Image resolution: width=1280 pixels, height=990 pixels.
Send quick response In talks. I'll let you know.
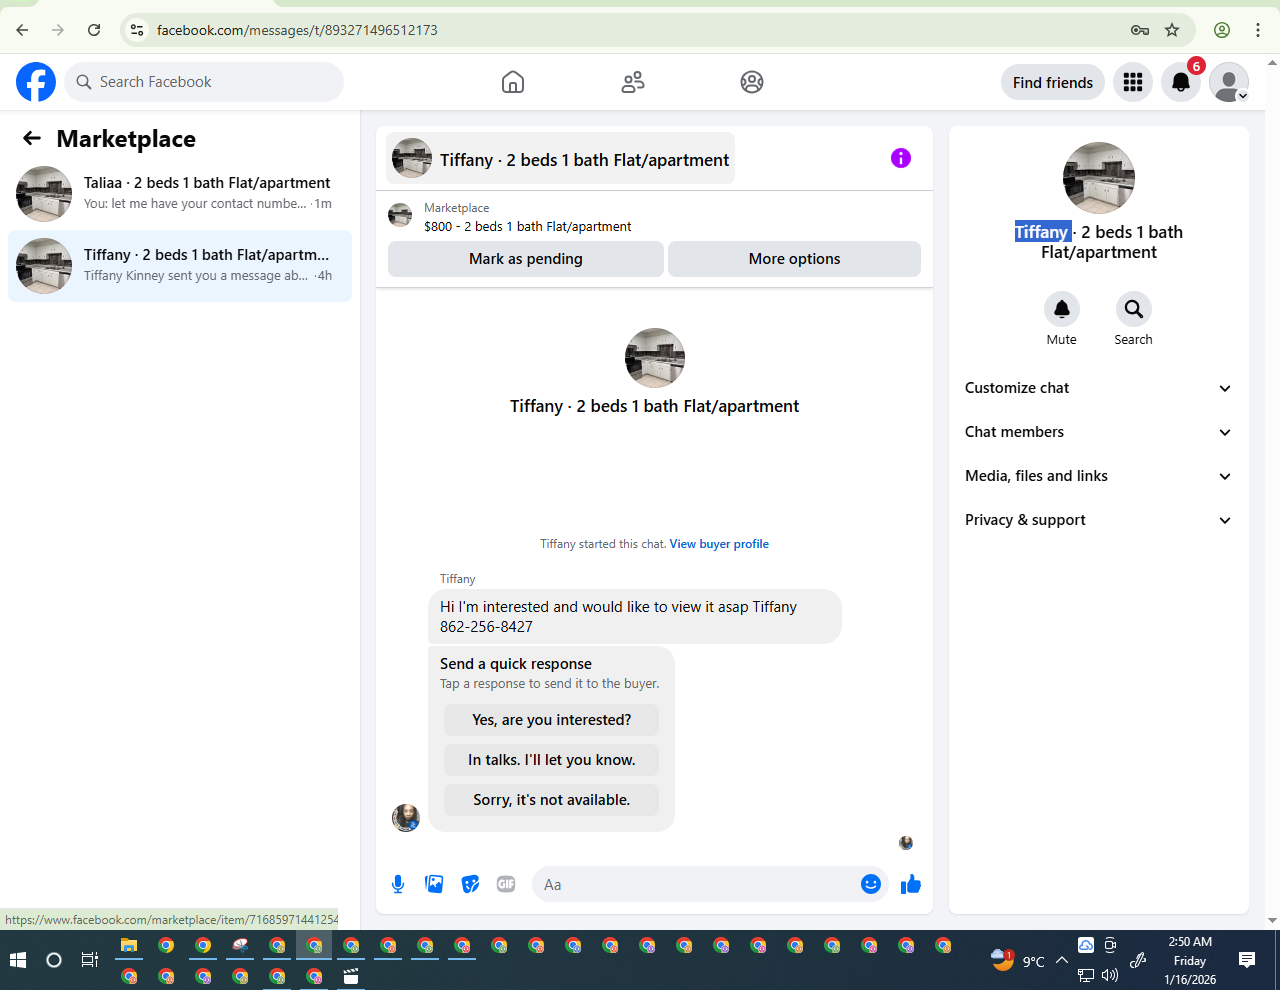(551, 760)
